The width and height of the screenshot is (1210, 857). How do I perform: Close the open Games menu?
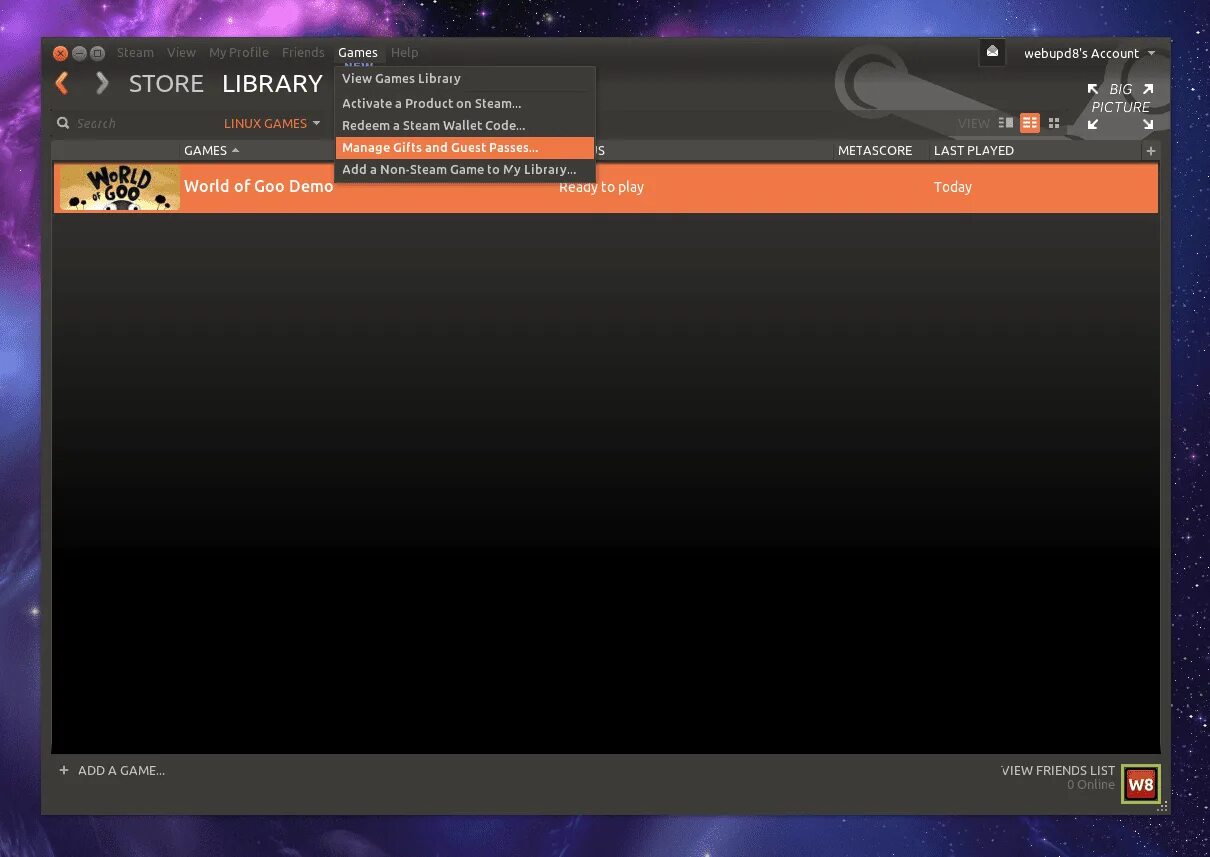click(358, 52)
